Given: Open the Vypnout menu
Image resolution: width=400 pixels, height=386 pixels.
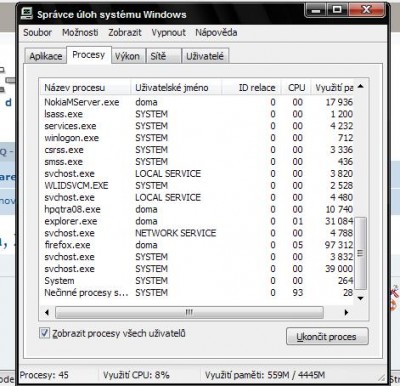Looking at the screenshot, I should point(168,33).
